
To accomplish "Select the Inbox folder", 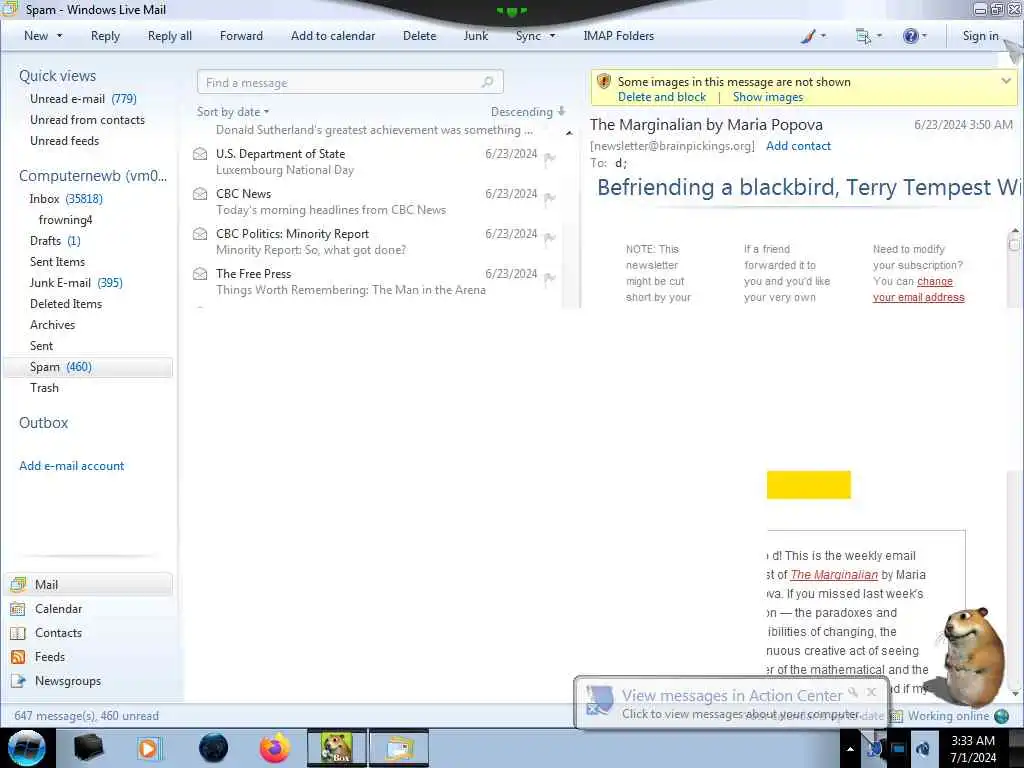I will [66, 199].
